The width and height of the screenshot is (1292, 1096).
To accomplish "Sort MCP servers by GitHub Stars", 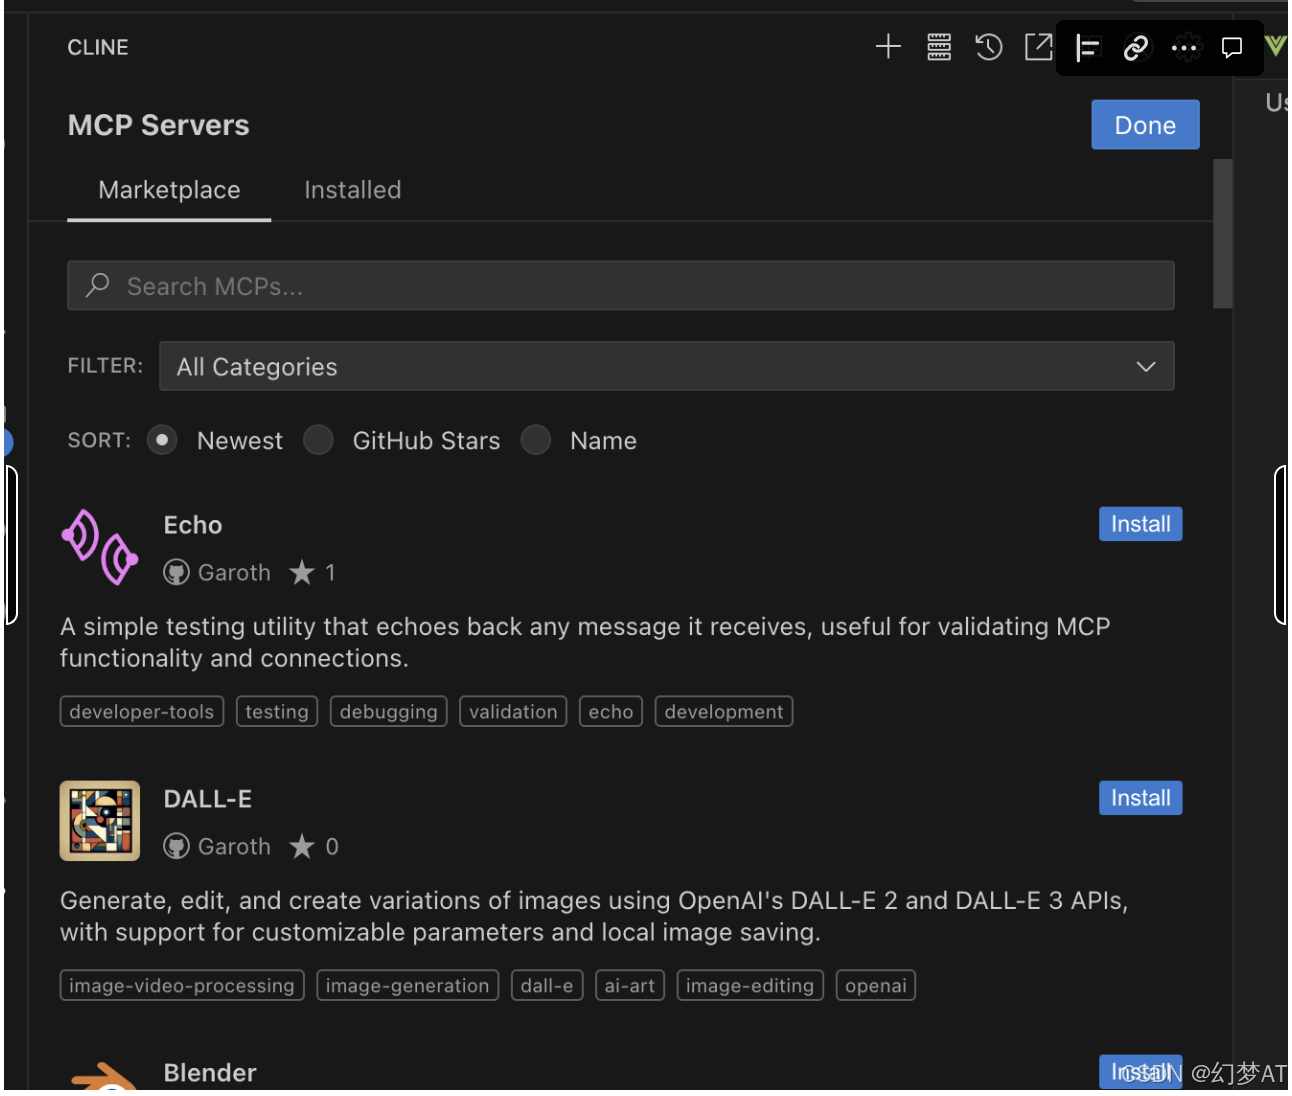I will coord(318,440).
